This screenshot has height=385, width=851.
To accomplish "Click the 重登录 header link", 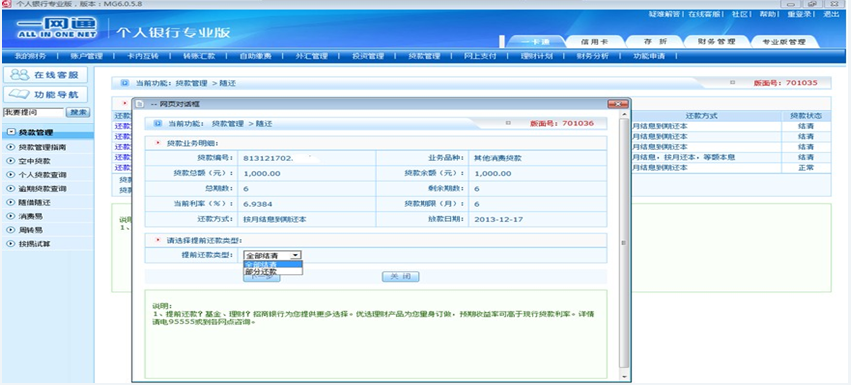I will [x=799, y=14].
